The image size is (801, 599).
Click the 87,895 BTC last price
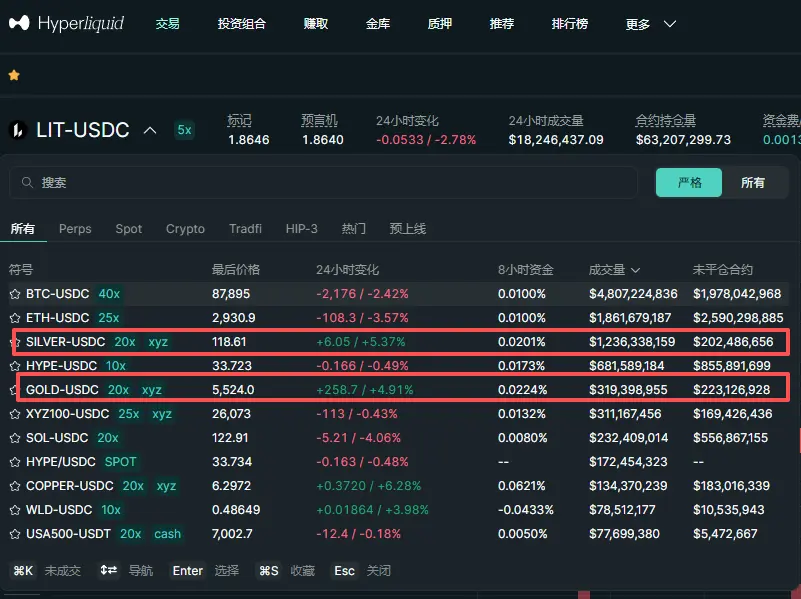click(231, 294)
